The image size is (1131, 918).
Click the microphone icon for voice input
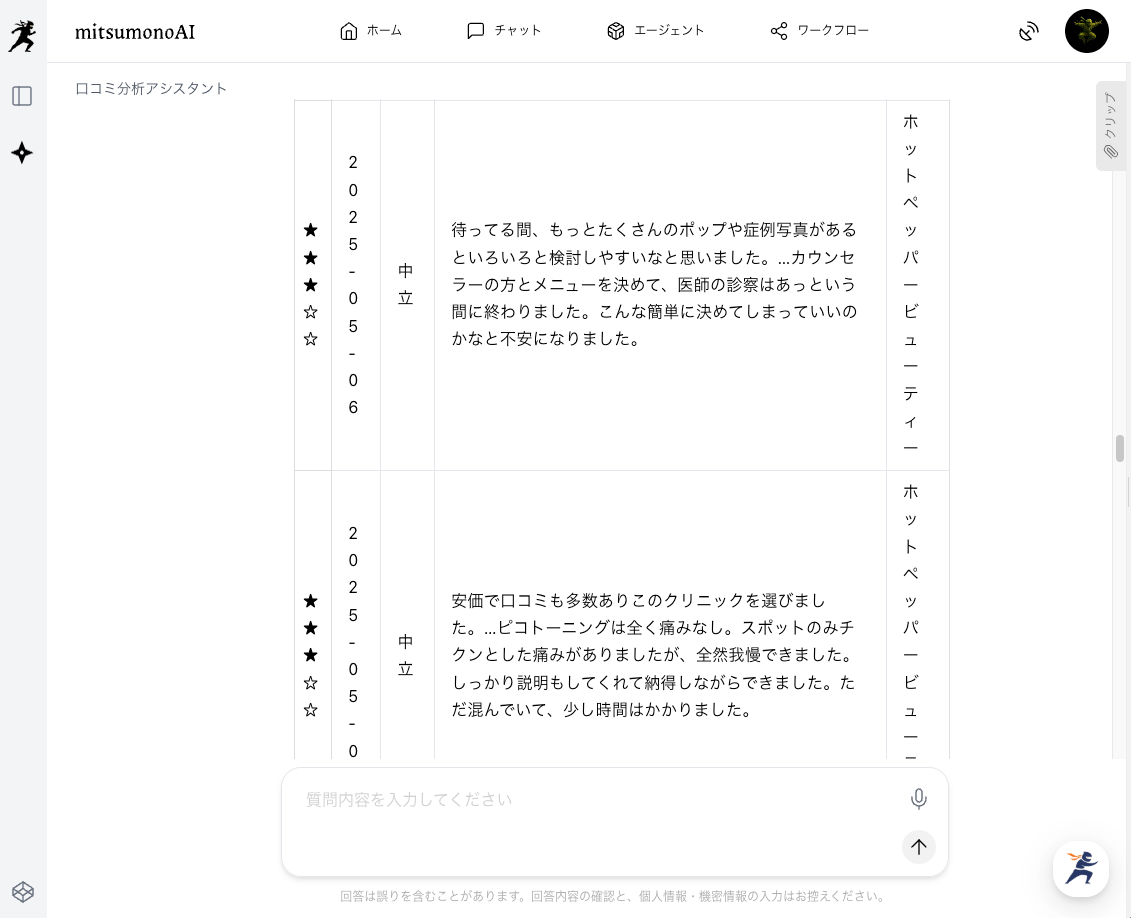(918, 799)
